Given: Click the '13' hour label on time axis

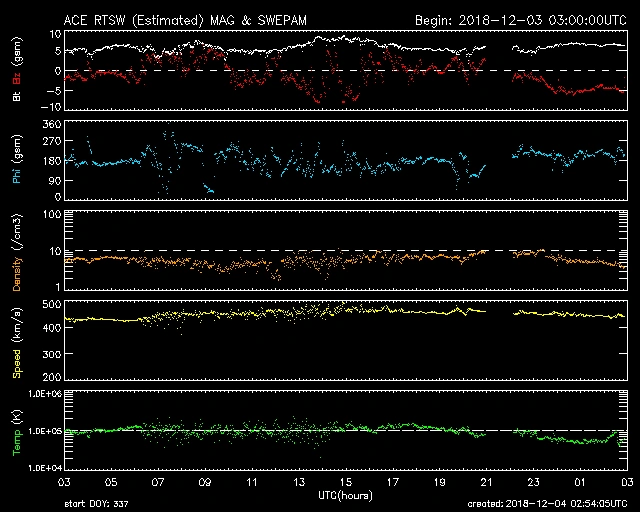Looking at the screenshot, I should point(299,483).
